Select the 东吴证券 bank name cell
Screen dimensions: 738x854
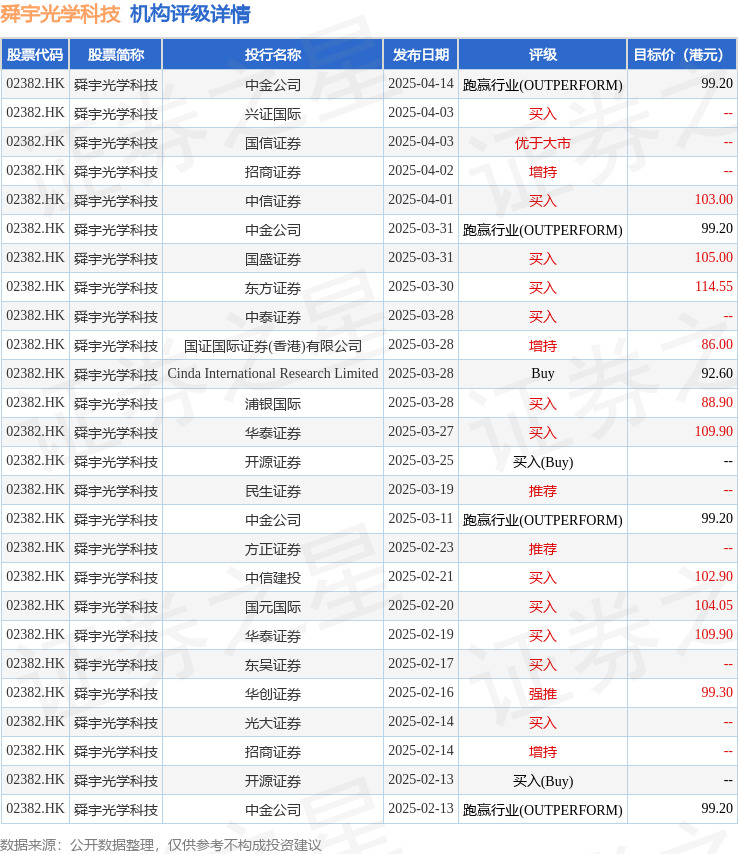tap(273, 664)
